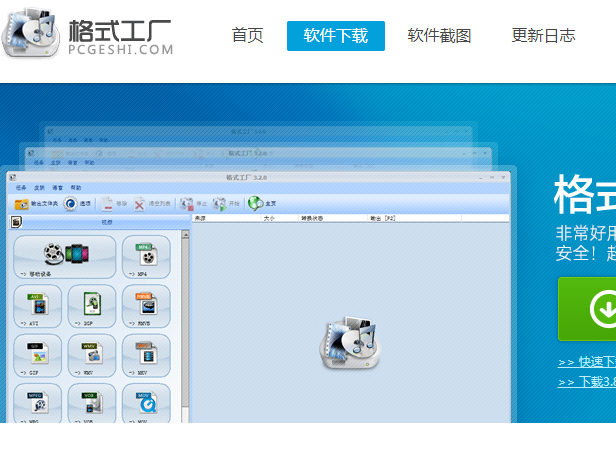Click the green download button
The height and width of the screenshot is (462, 616).
pos(587,309)
